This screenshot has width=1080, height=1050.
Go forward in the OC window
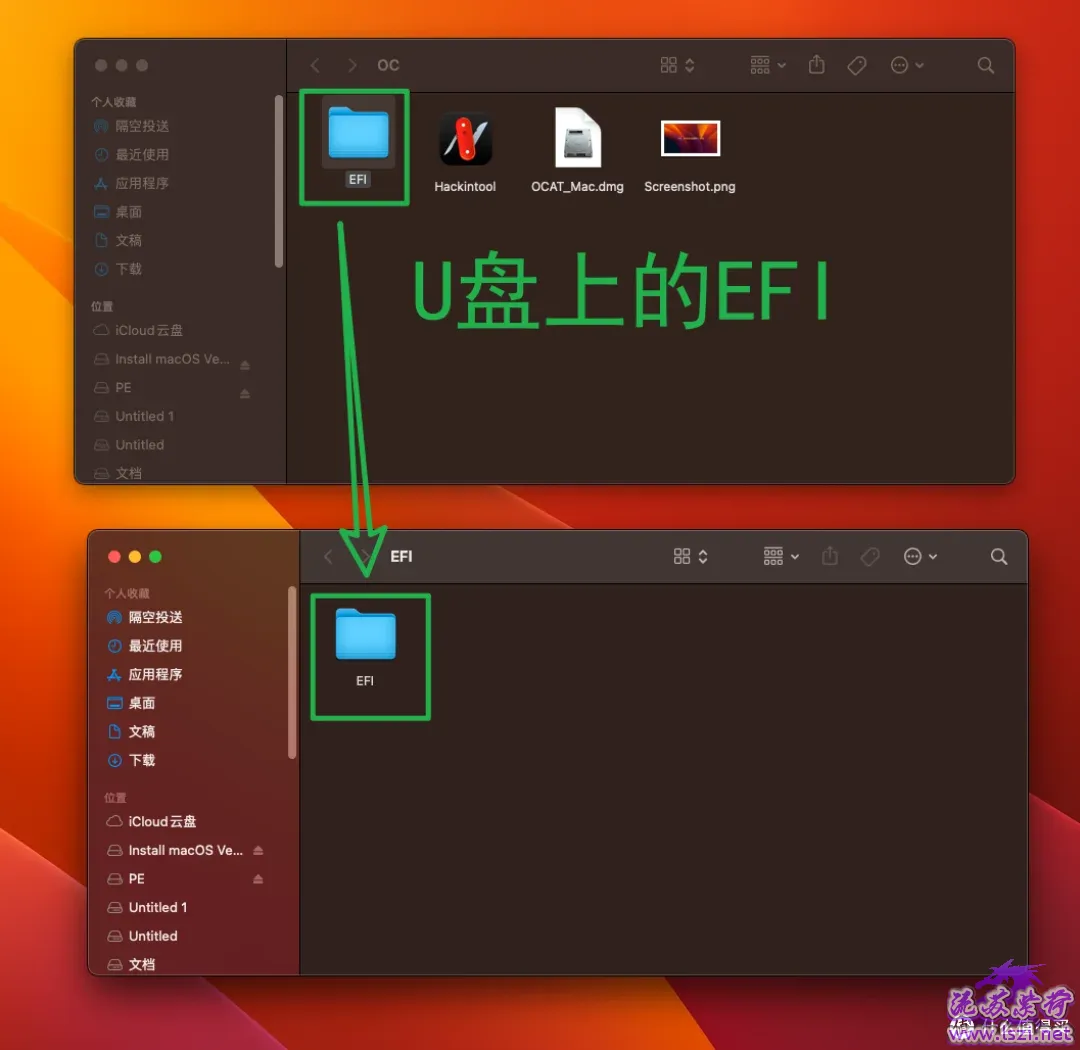(352, 65)
